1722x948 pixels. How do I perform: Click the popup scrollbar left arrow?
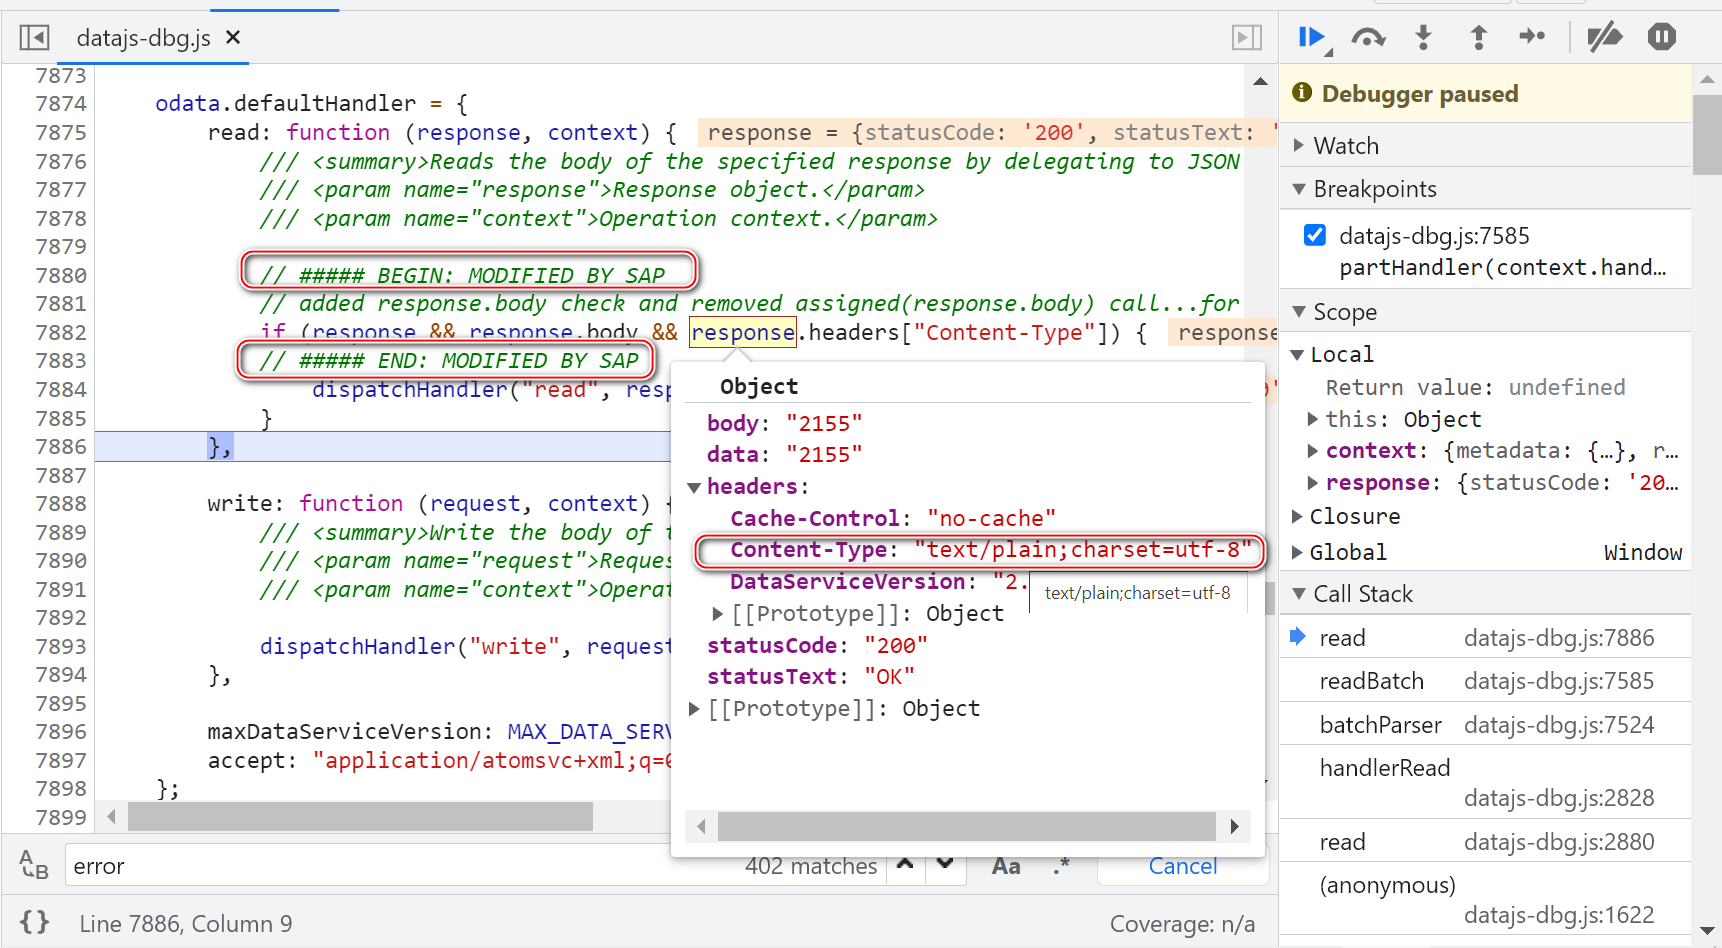point(701,826)
